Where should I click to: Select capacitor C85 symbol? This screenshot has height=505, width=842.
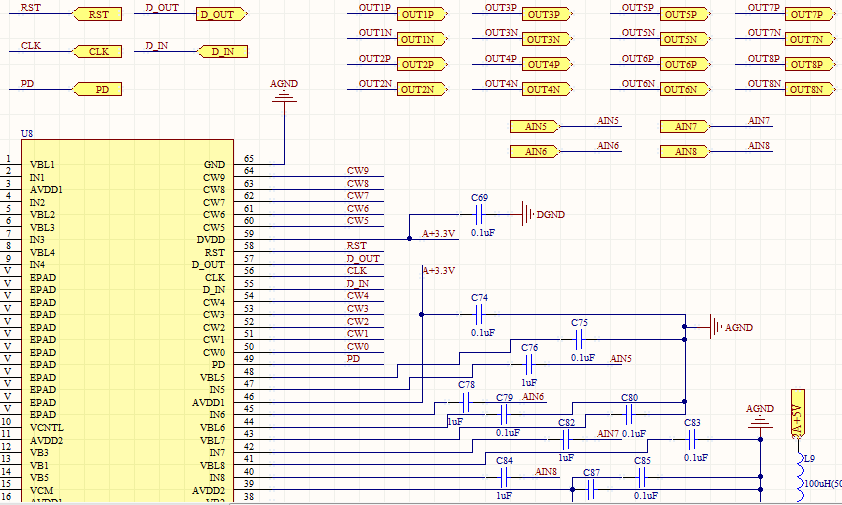(641, 477)
